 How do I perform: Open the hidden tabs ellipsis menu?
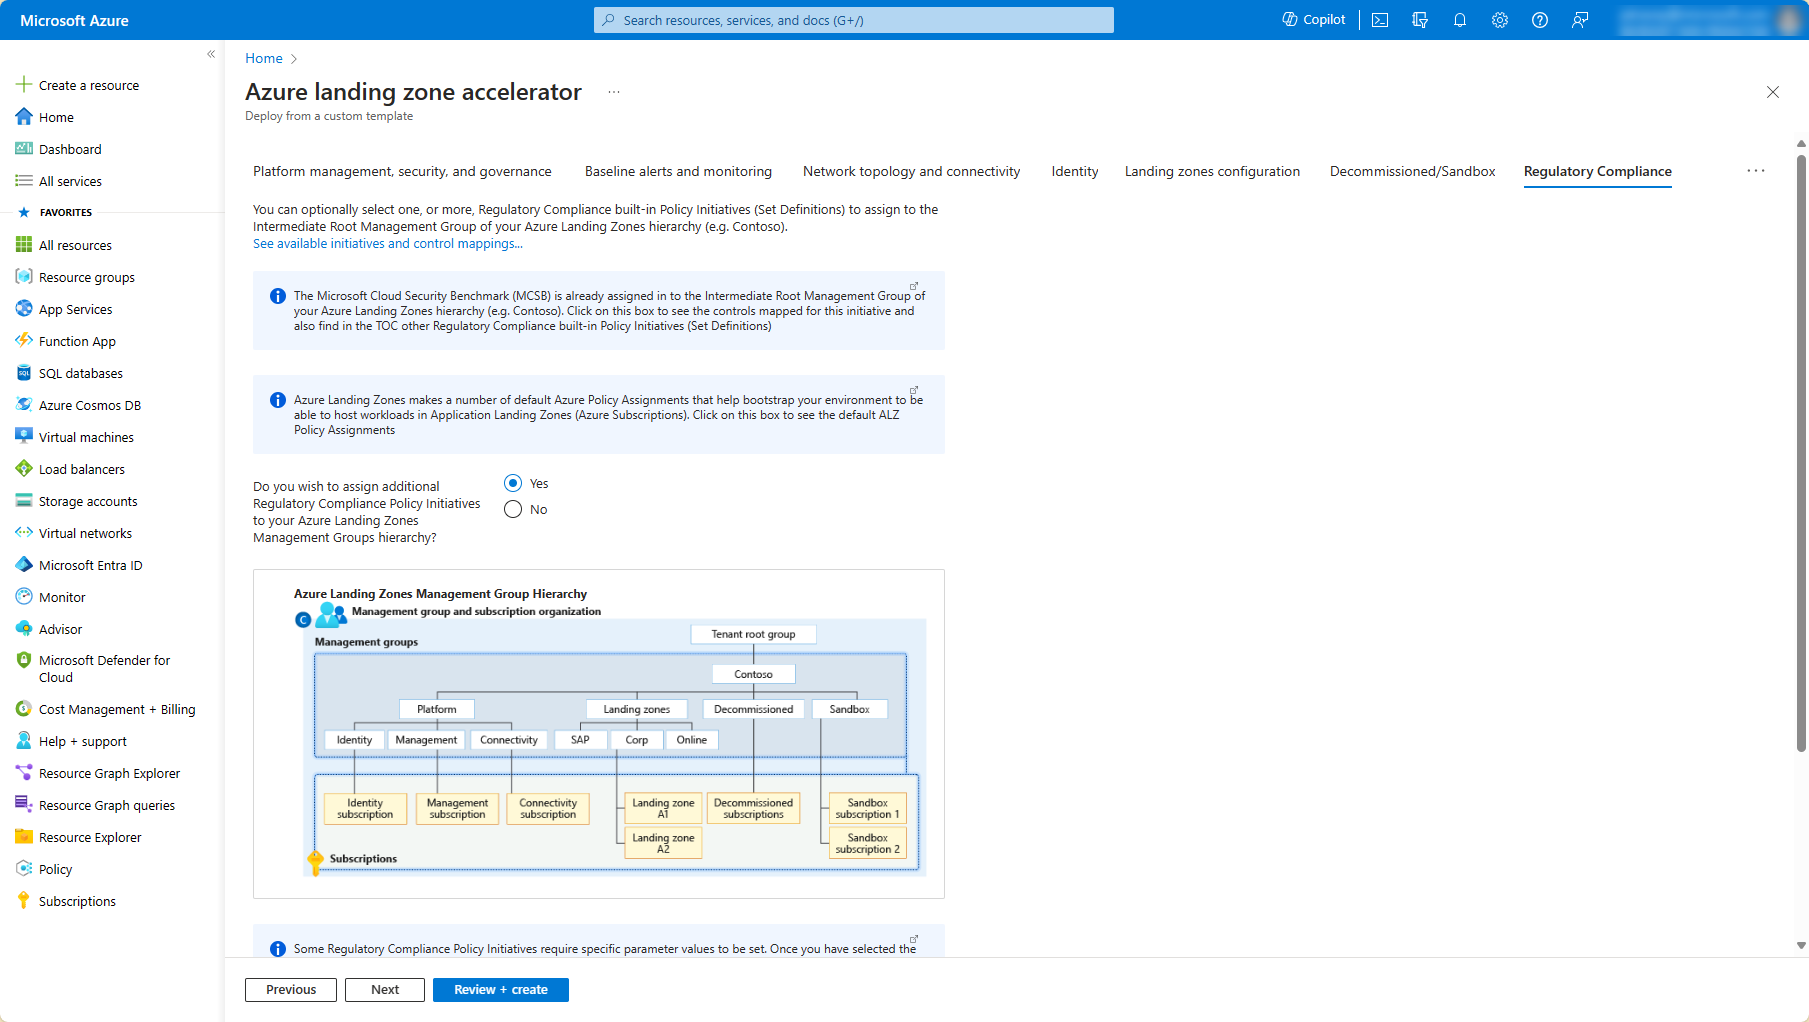[x=1755, y=171]
